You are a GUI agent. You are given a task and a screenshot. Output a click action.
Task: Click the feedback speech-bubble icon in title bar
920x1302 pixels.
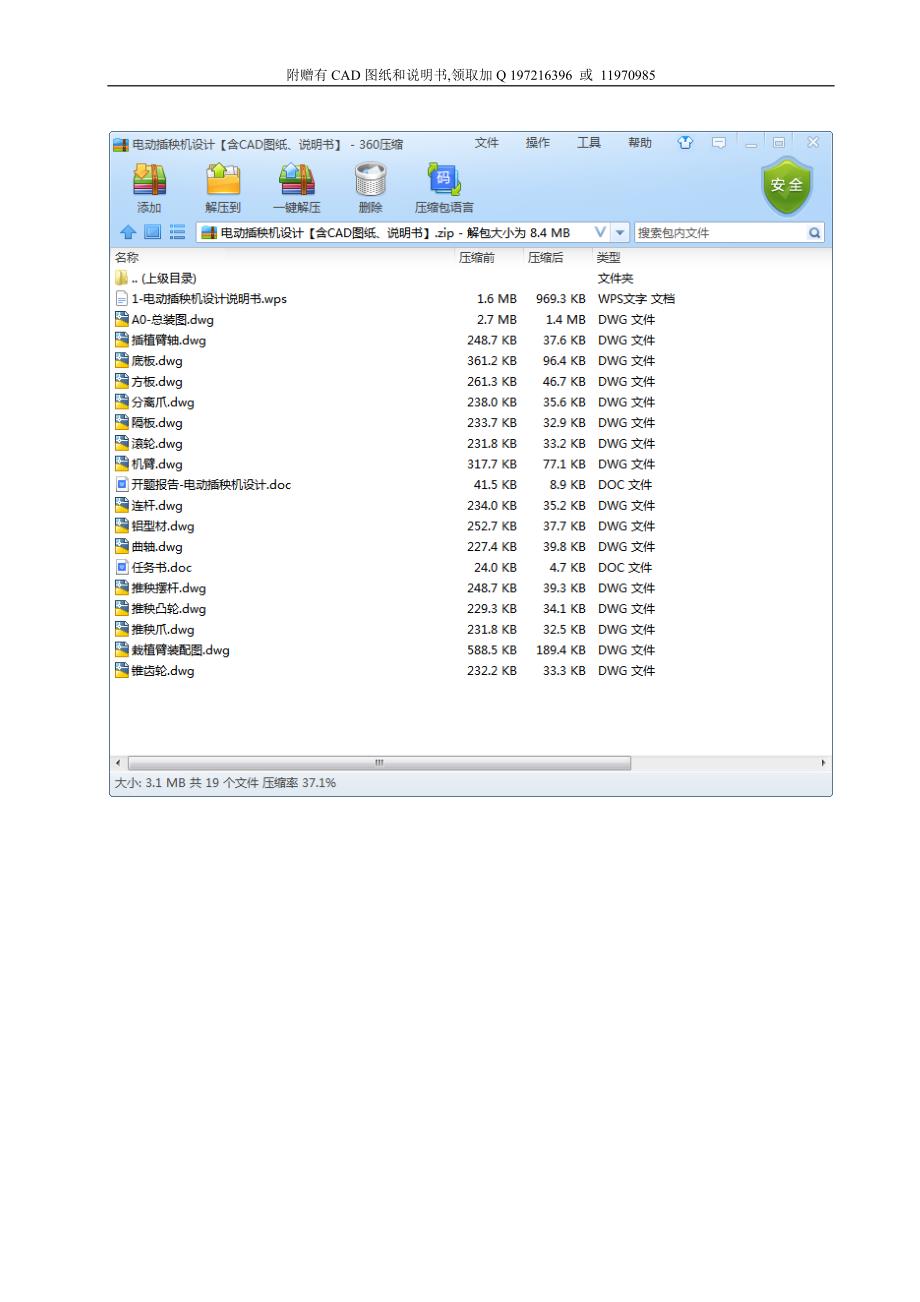(x=718, y=143)
